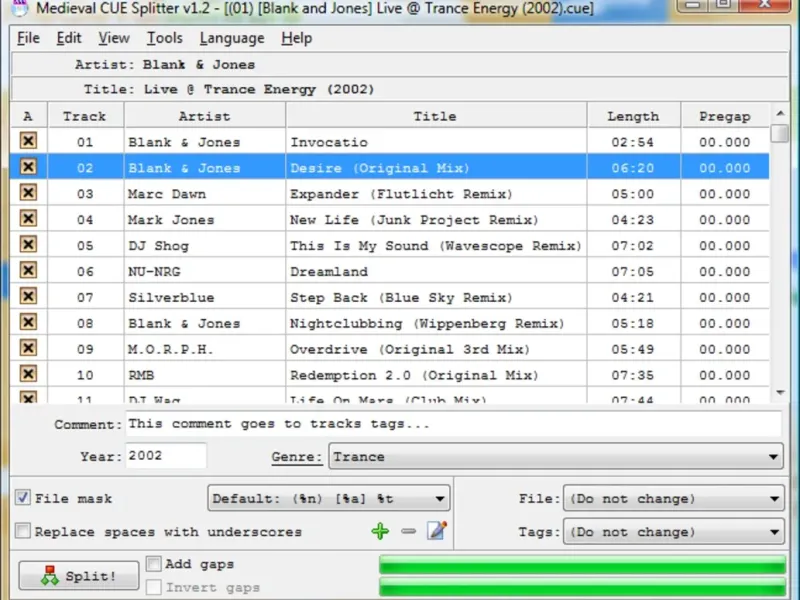Select the Desire (Original Mix) title cell
The width and height of the screenshot is (800, 600).
click(x=436, y=168)
